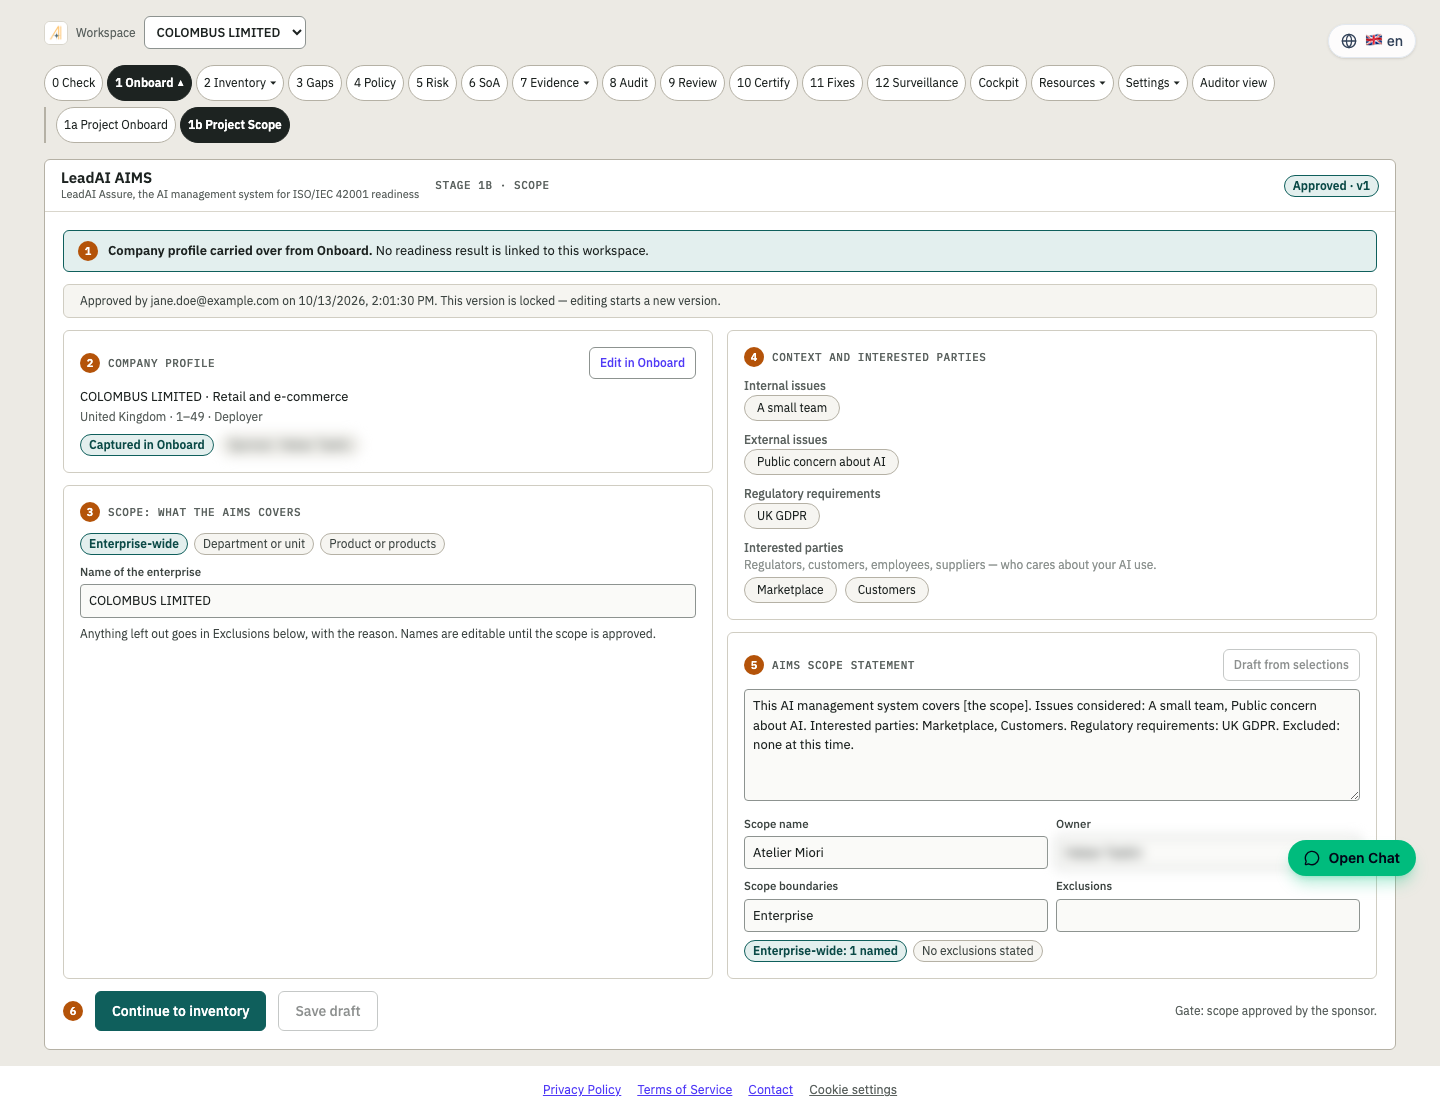
Task: Switch to Auditor view
Action: 1233,83
